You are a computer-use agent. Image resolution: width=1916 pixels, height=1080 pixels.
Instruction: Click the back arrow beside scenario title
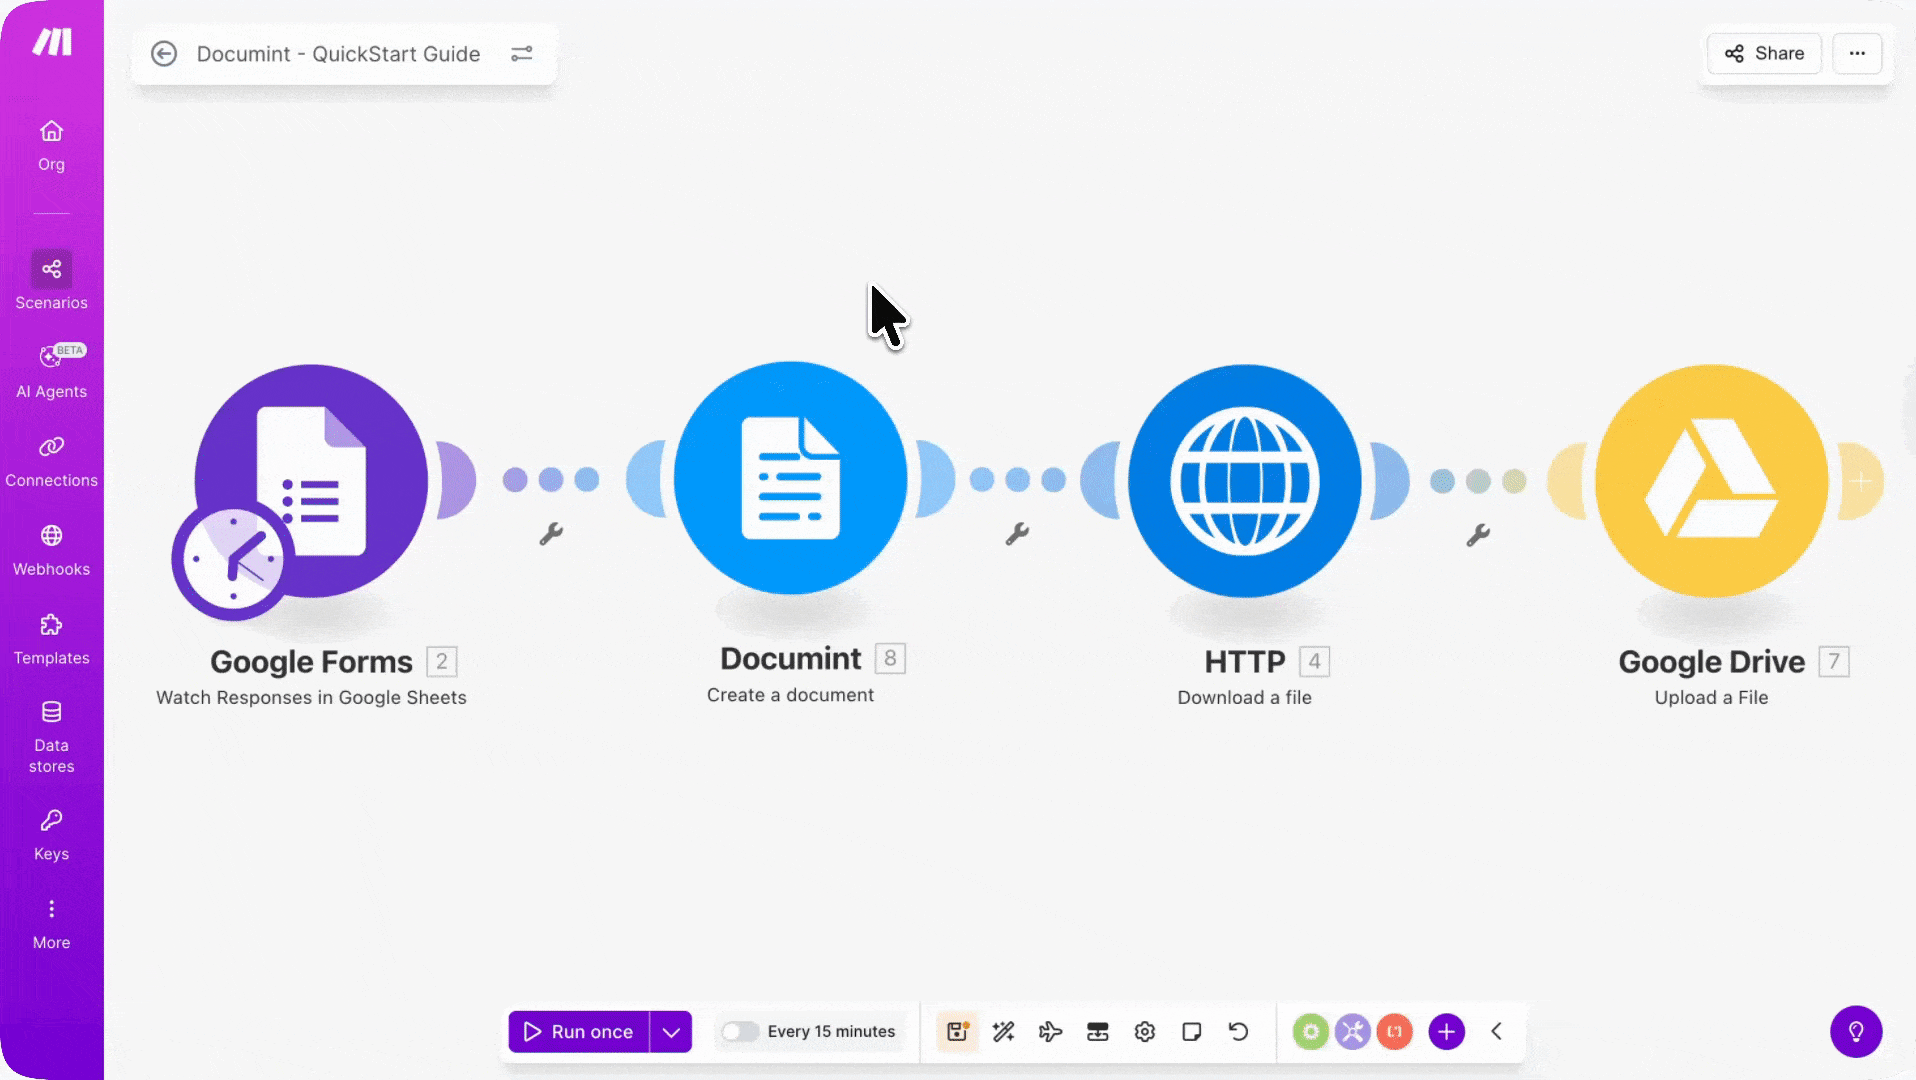(x=164, y=54)
